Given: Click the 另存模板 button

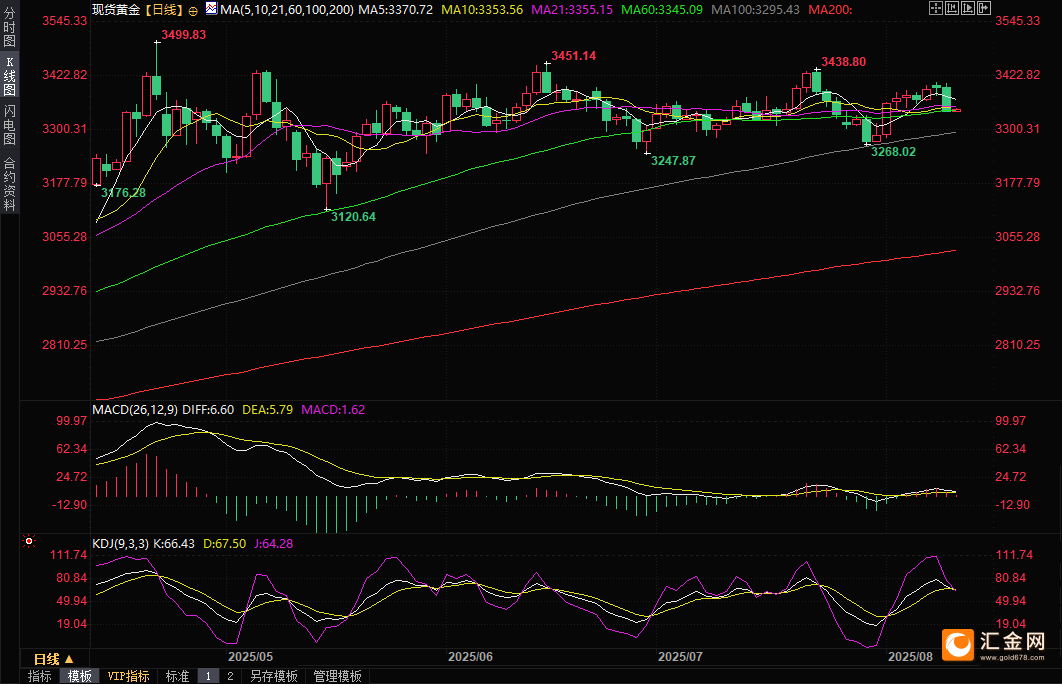Looking at the screenshot, I should point(273,676).
